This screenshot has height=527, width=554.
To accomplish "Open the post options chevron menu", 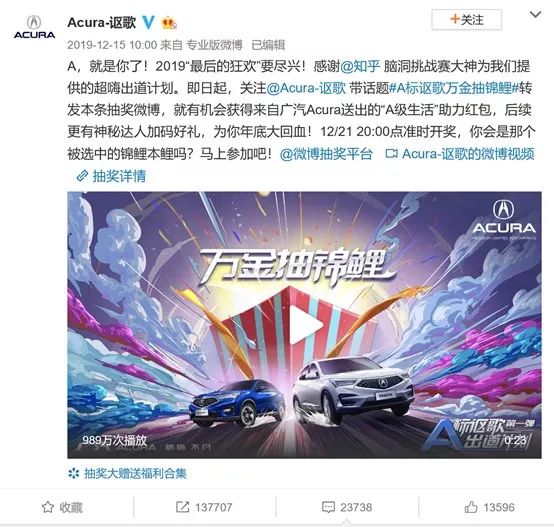I will click(x=536, y=14).
